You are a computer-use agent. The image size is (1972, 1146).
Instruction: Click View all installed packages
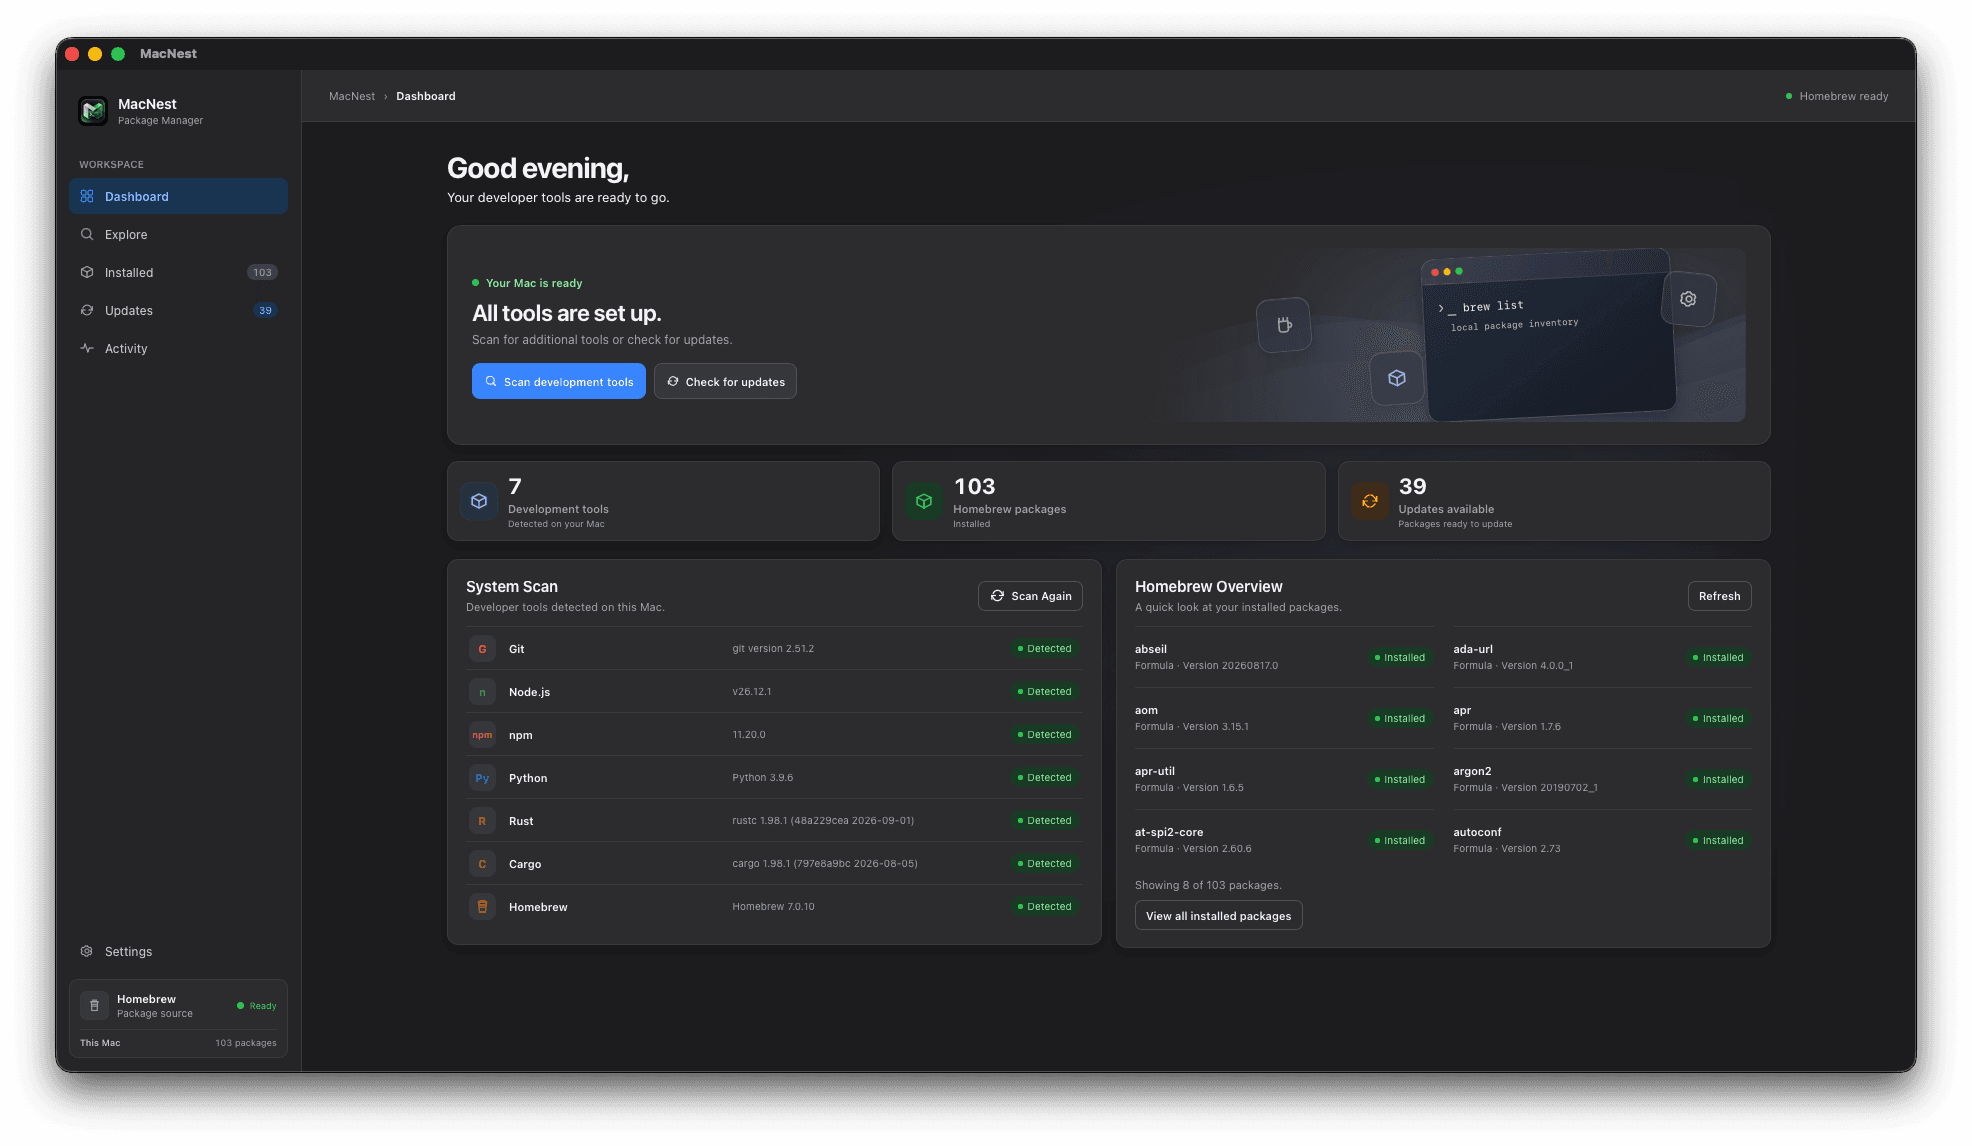coord(1218,916)
